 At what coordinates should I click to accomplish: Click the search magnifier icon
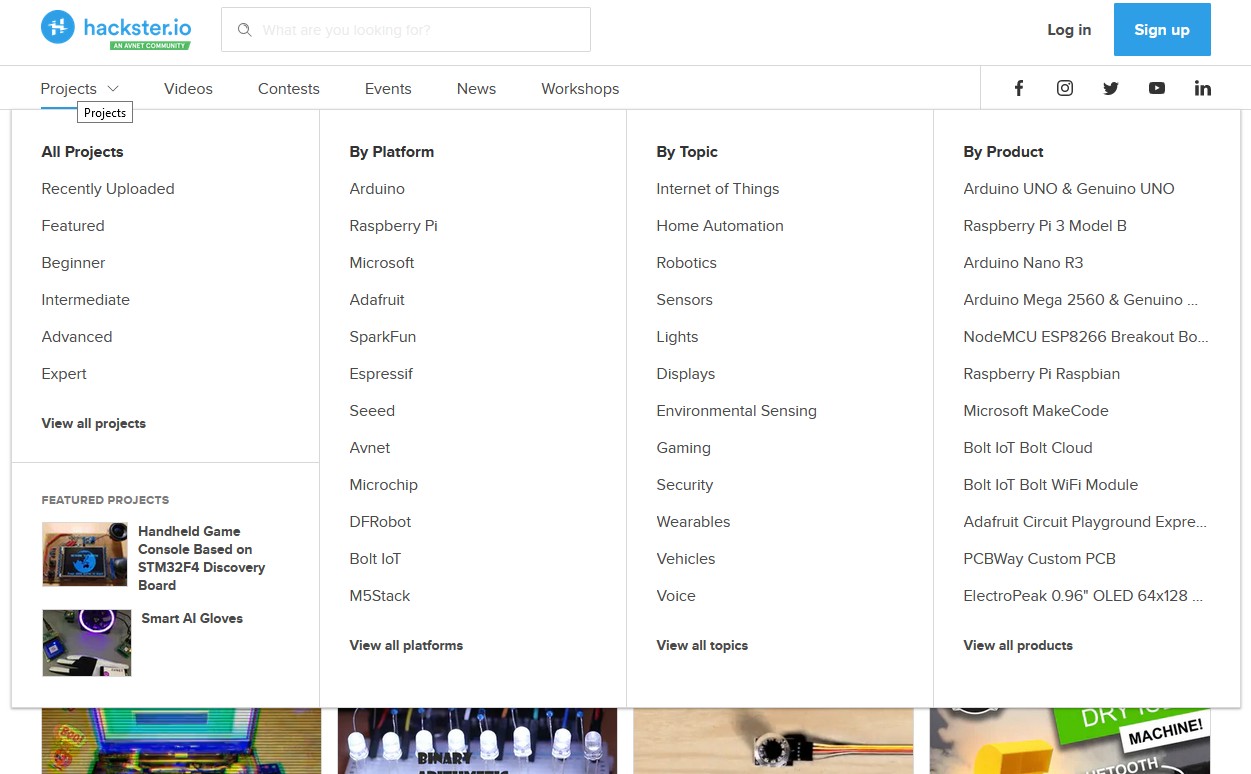(x=244, y=30)
